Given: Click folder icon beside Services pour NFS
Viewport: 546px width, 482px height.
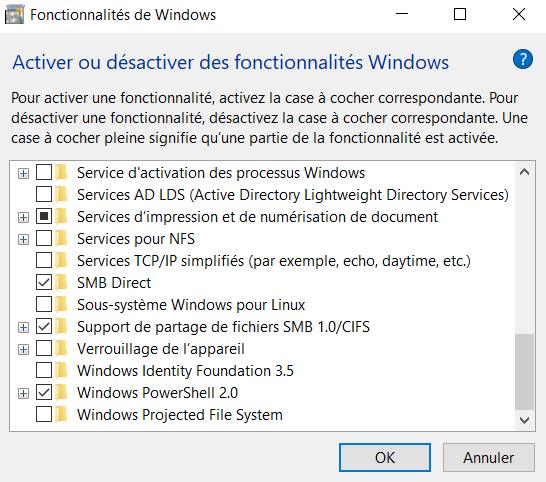Looking at the screenshot, I should [61, 239].
